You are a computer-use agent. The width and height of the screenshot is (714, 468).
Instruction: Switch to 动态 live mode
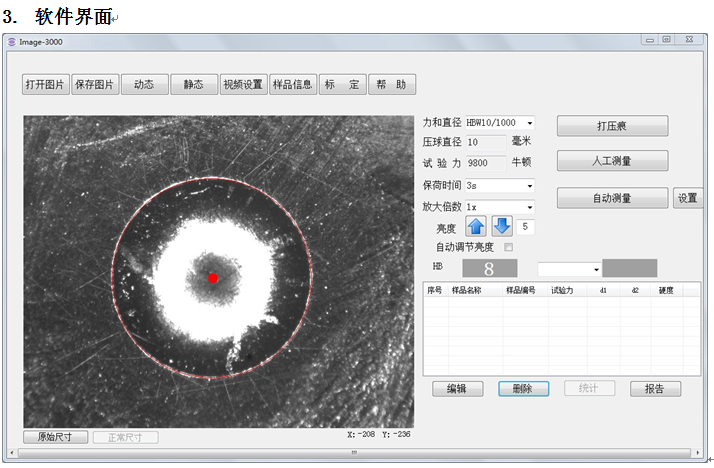[144, 85]
